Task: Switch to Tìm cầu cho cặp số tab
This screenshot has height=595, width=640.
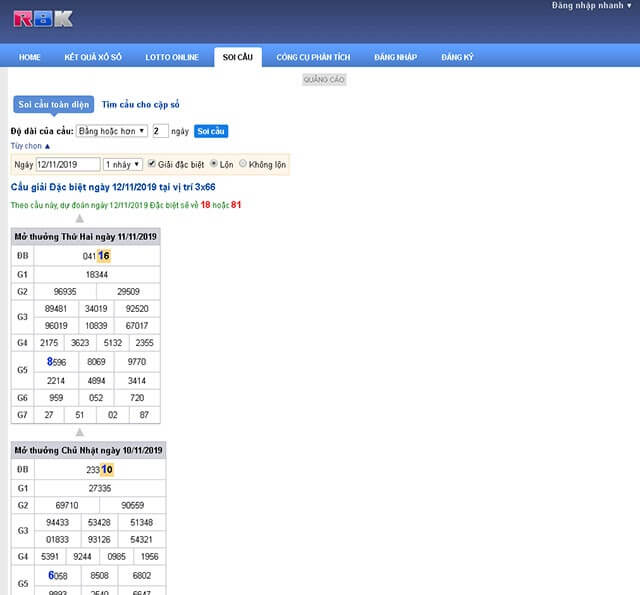Action: click(141, 104)
